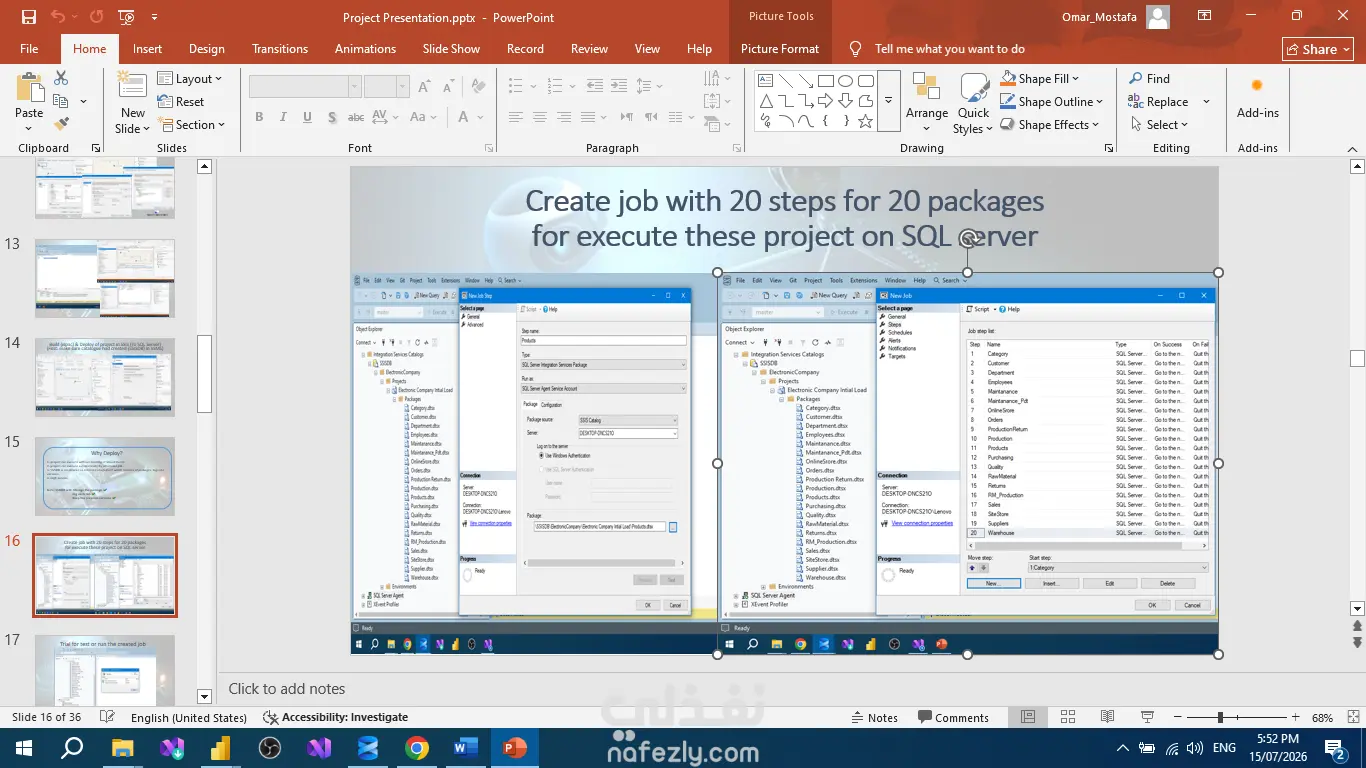The image size is (1366, 768).
Task: Open the Quick Styles gallery
Action: (x=973, y=103)
